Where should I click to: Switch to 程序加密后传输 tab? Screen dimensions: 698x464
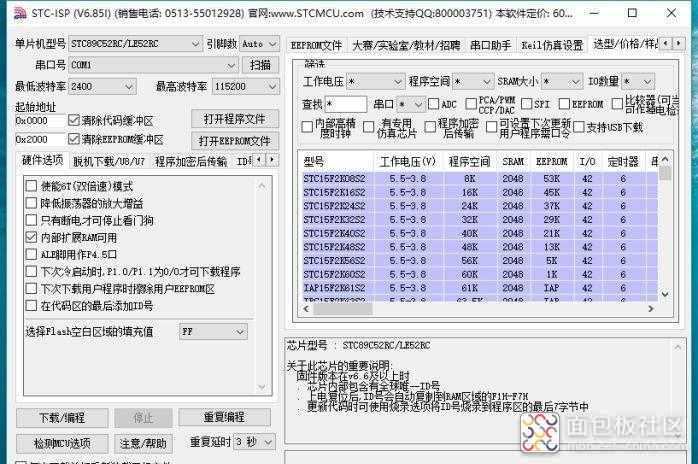191,161
